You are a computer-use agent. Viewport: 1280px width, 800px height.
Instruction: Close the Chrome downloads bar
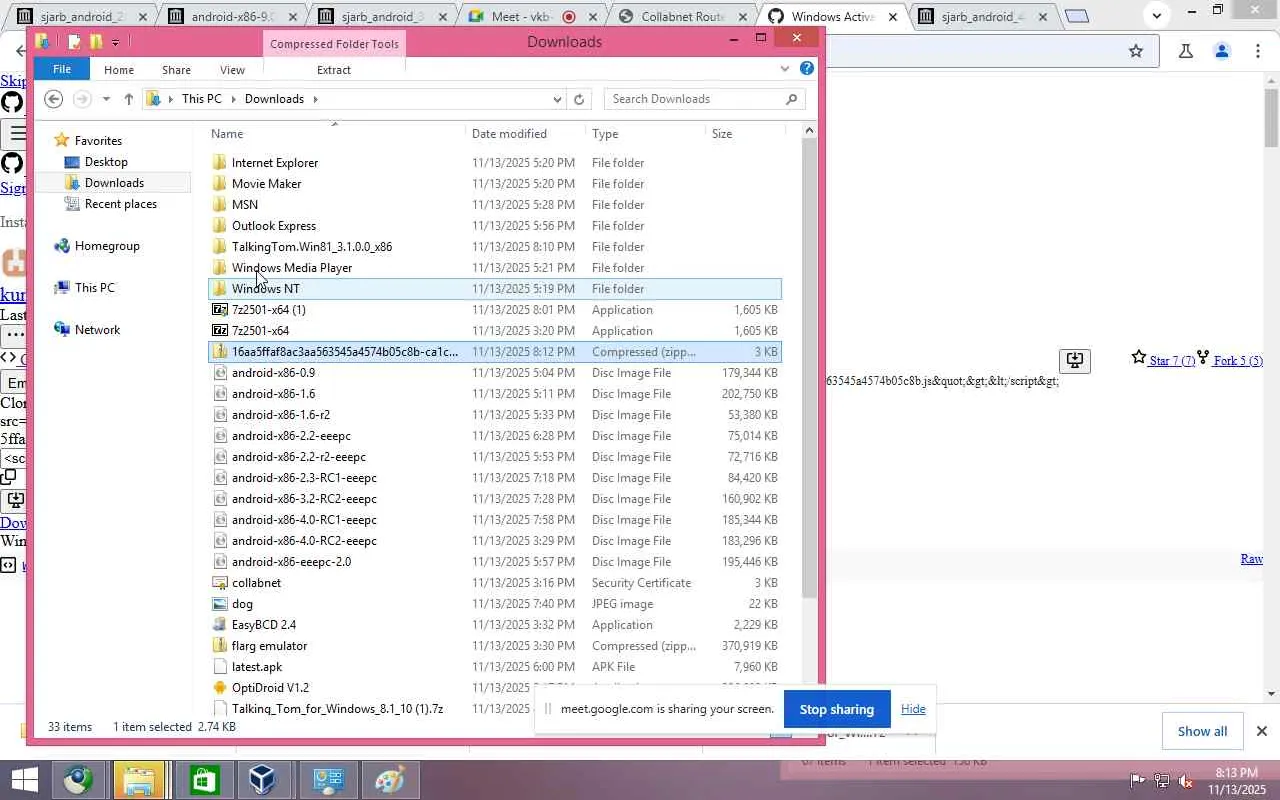tap(1262, 731)
